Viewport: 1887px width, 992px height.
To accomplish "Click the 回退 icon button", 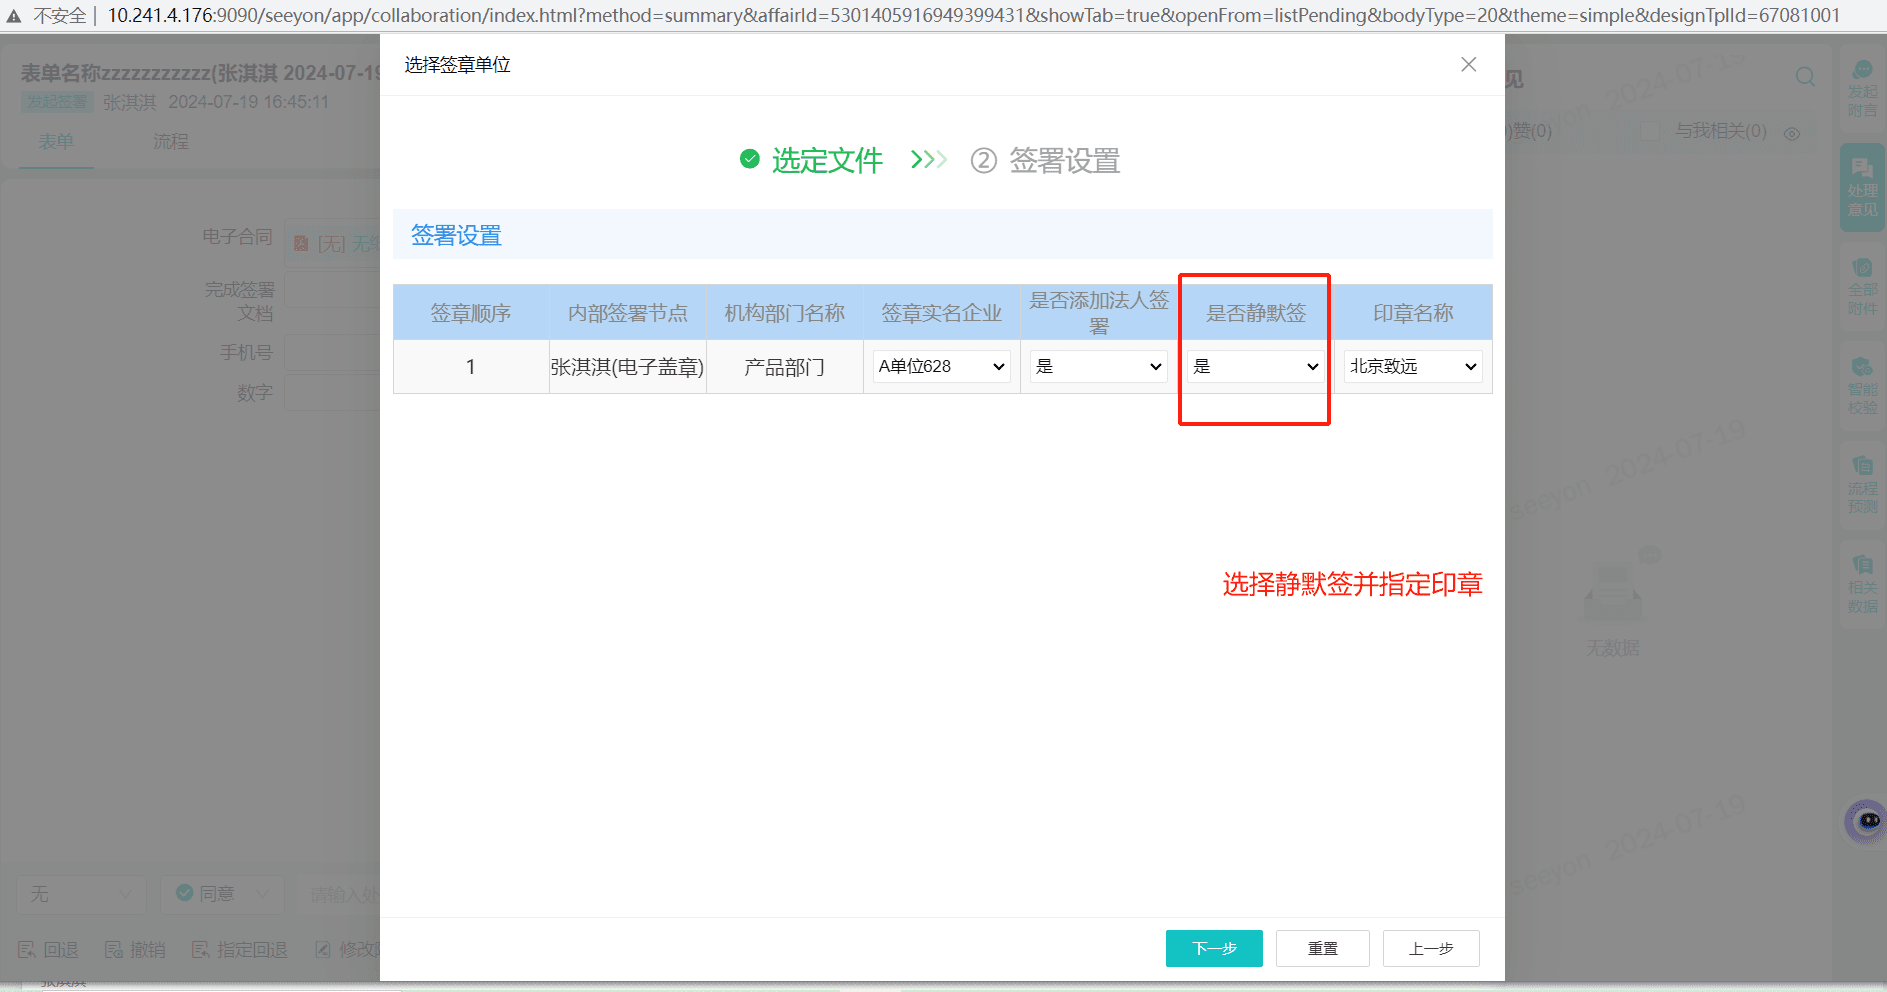I will click(x=48, y=950).
